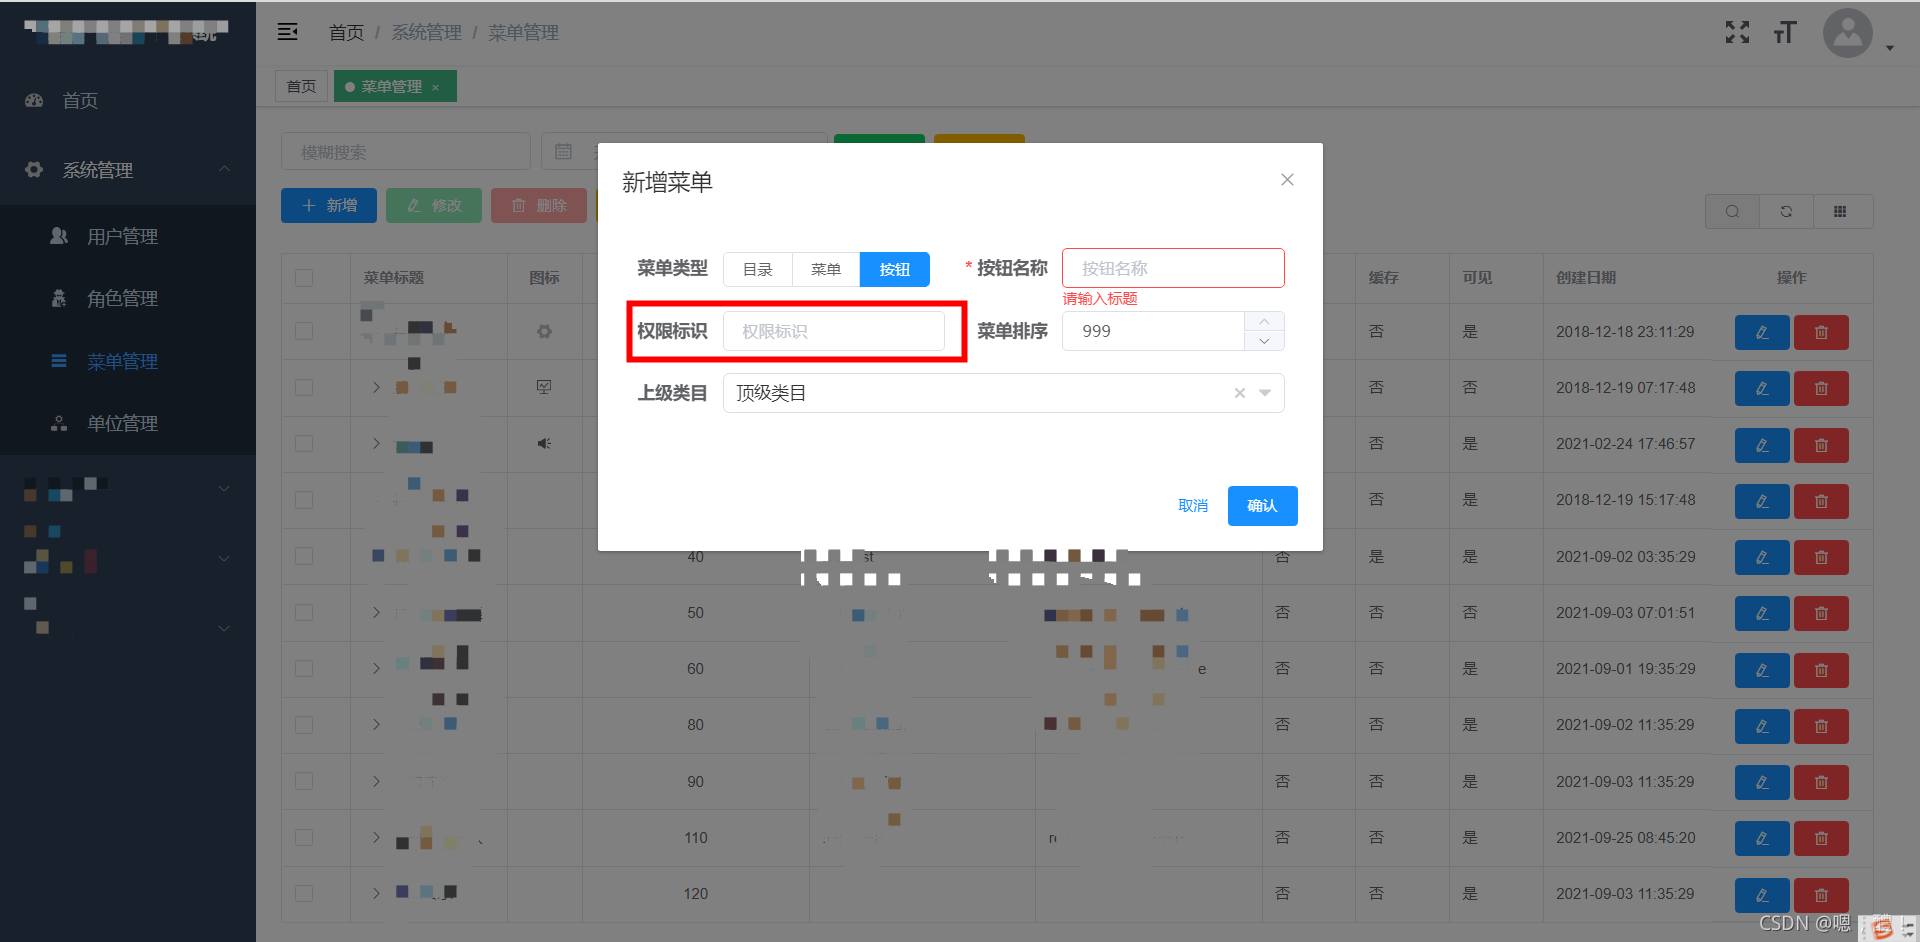Screen dimensions: 1920x942
Task: Click the delete trash icon on the last row
Action: coord(1821,895)
